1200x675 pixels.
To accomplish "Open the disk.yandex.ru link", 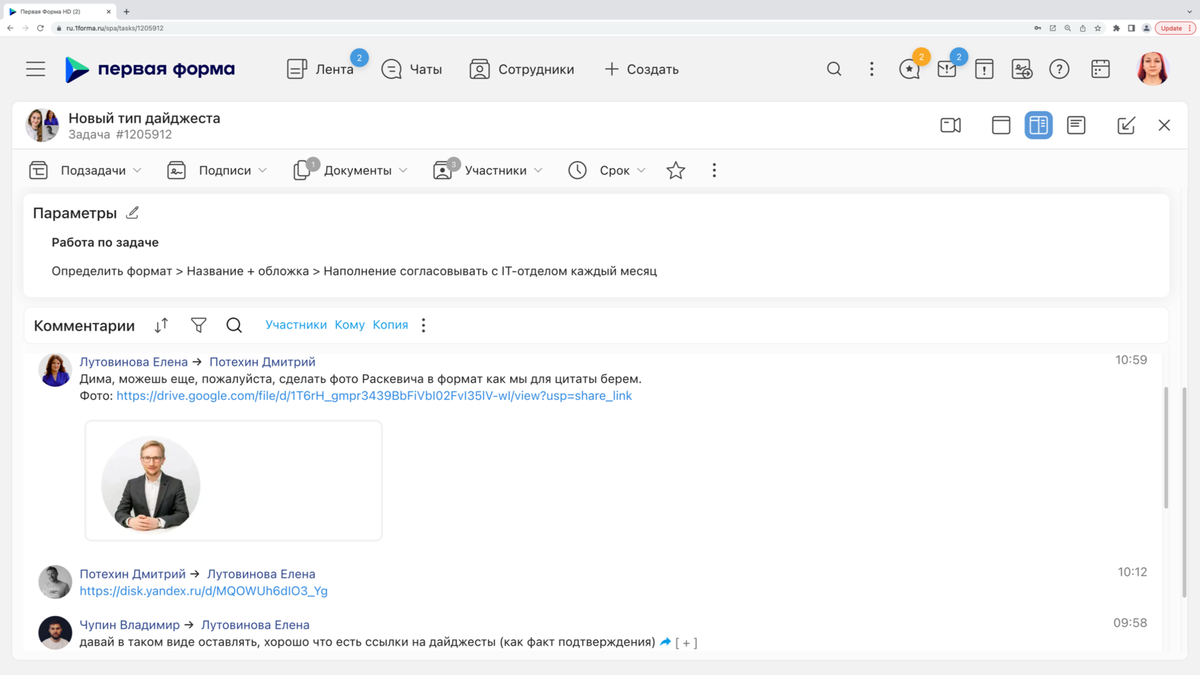I will (x=204, y=591).
